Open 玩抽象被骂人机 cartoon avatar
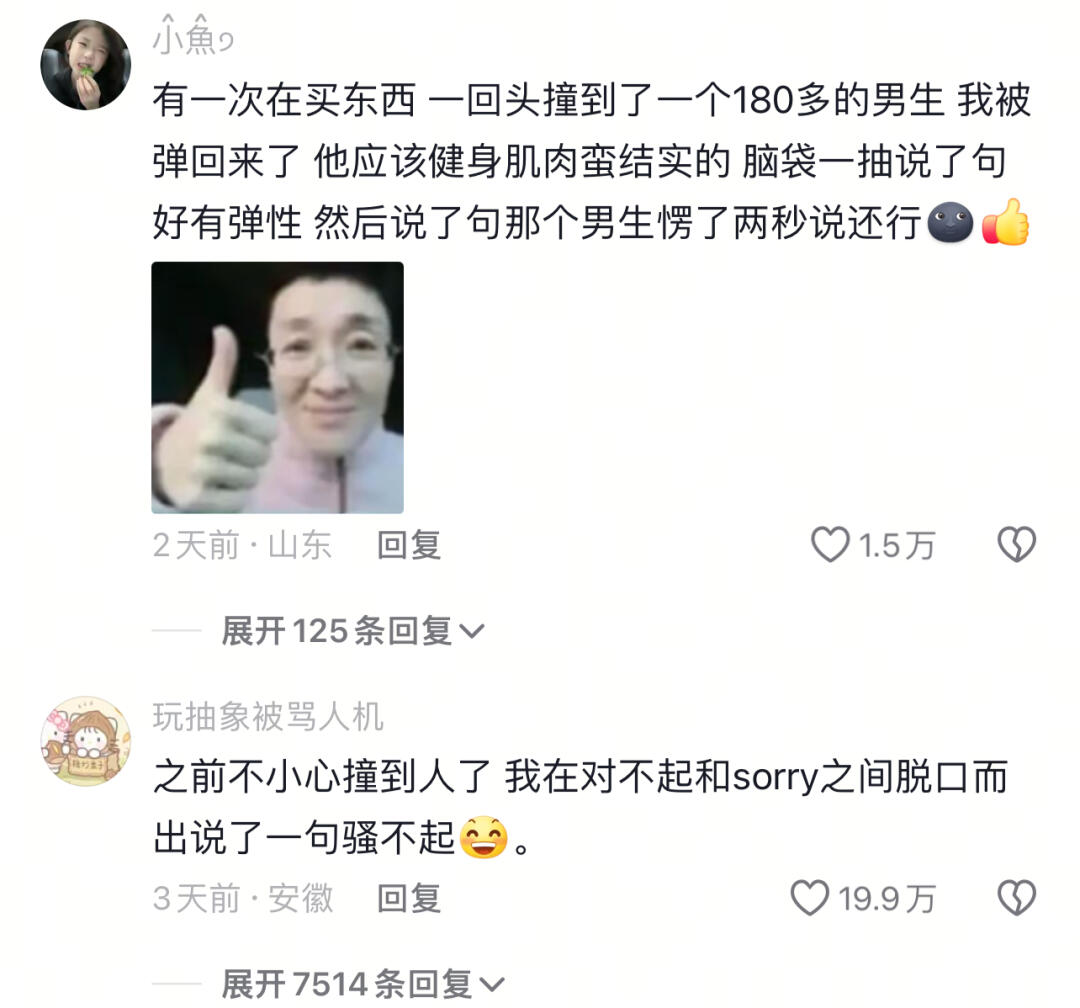Image resolution: width=1080 pixels, height=1008 pixels. click(x=85, y=741)
